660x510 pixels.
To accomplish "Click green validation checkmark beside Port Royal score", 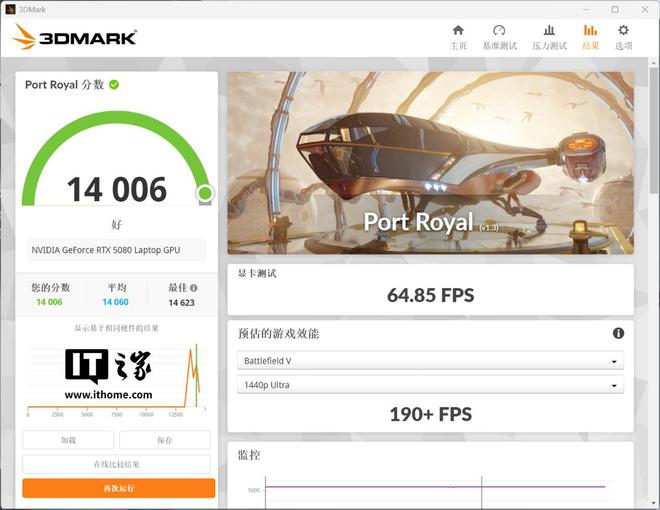I will (x=114, y=85).
